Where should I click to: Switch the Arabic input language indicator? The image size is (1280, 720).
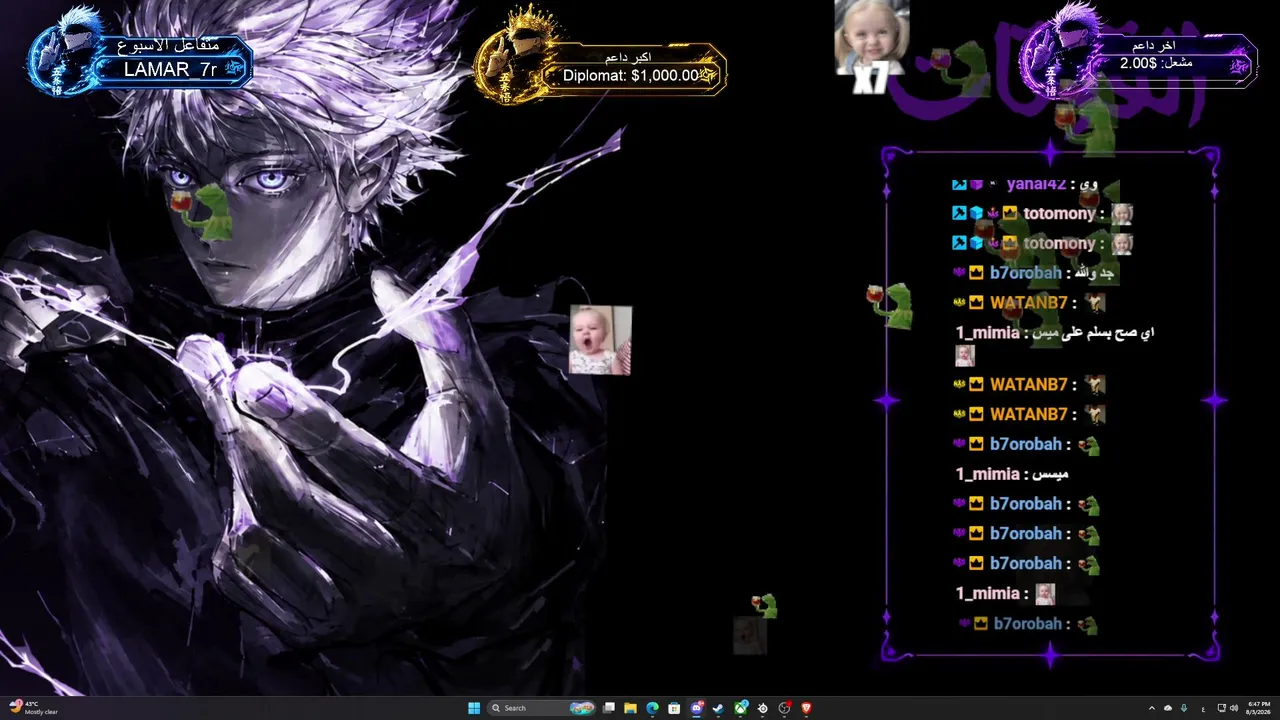pos(1201,708)
